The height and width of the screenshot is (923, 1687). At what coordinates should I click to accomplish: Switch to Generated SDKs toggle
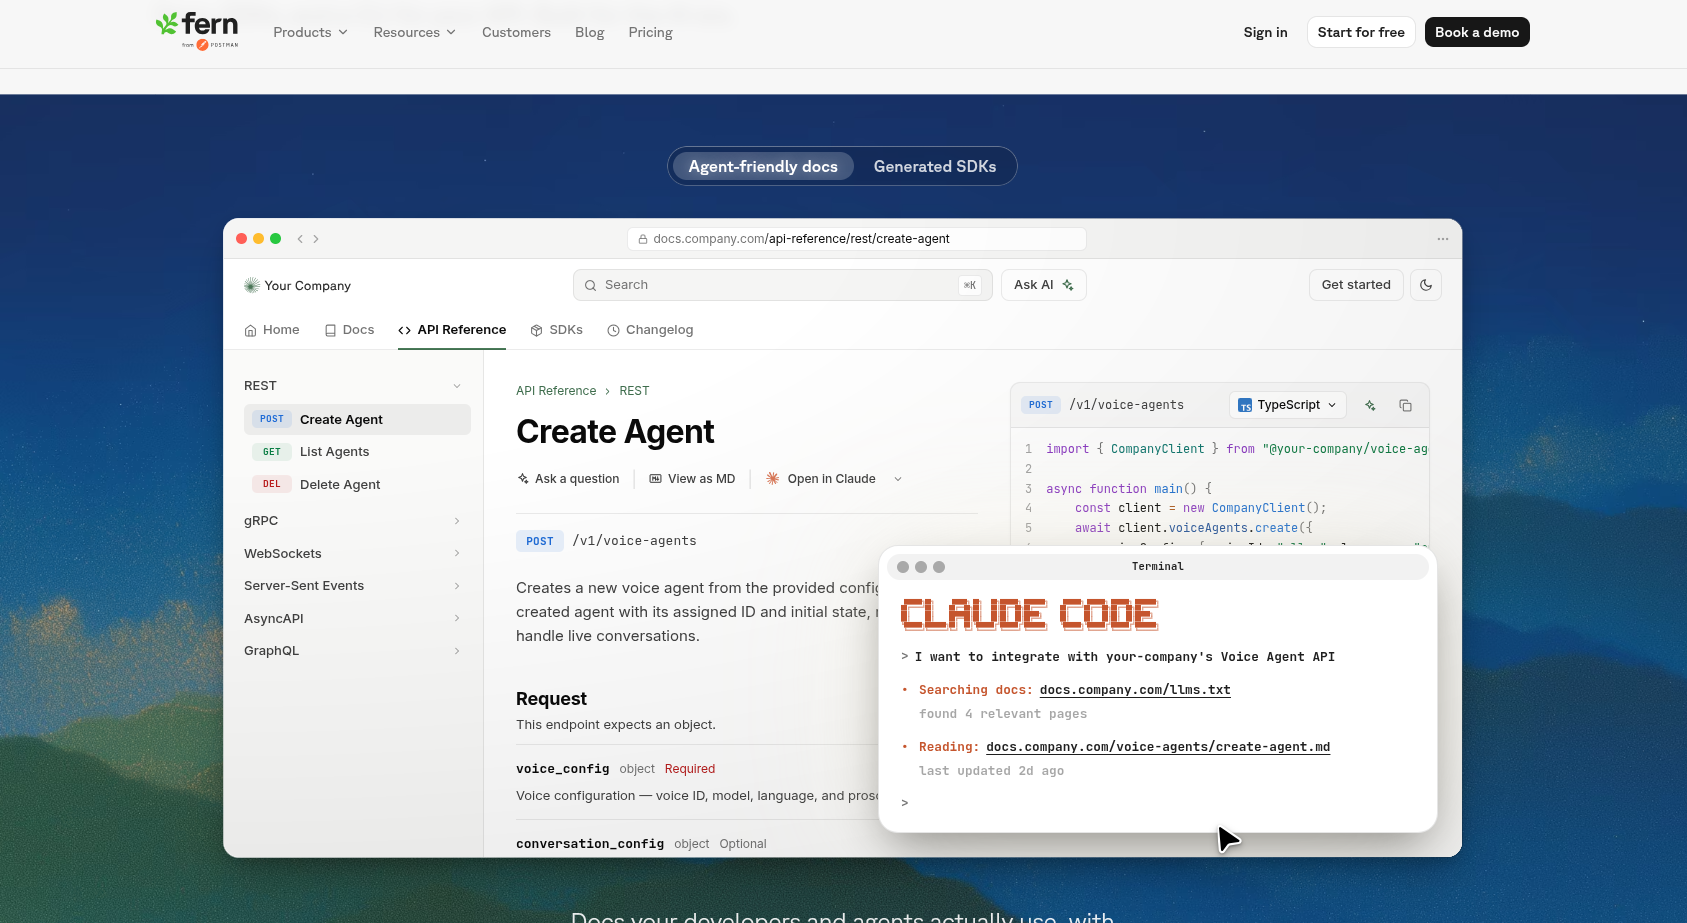coord(935,166)
